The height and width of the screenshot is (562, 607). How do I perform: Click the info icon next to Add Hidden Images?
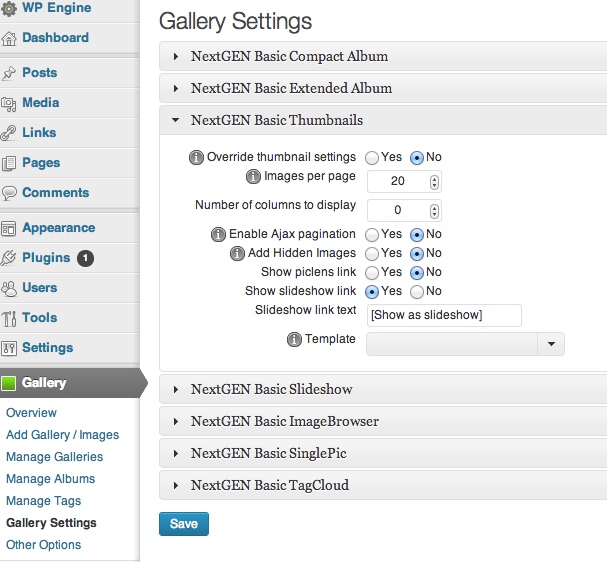[237, 254]
